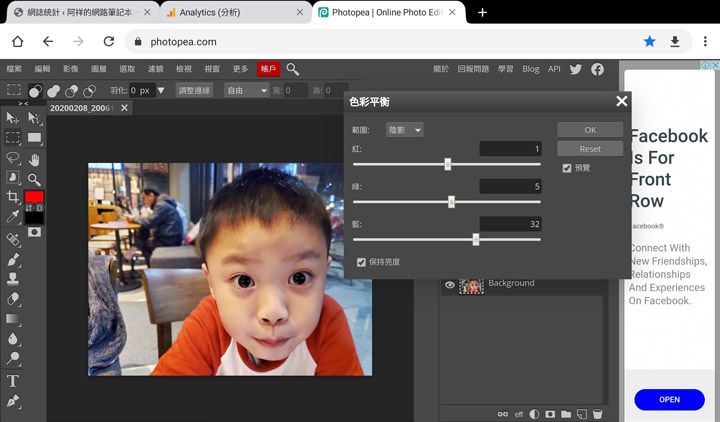
Task: Hide the Background layer with eye icon
Action: [450, 285]
